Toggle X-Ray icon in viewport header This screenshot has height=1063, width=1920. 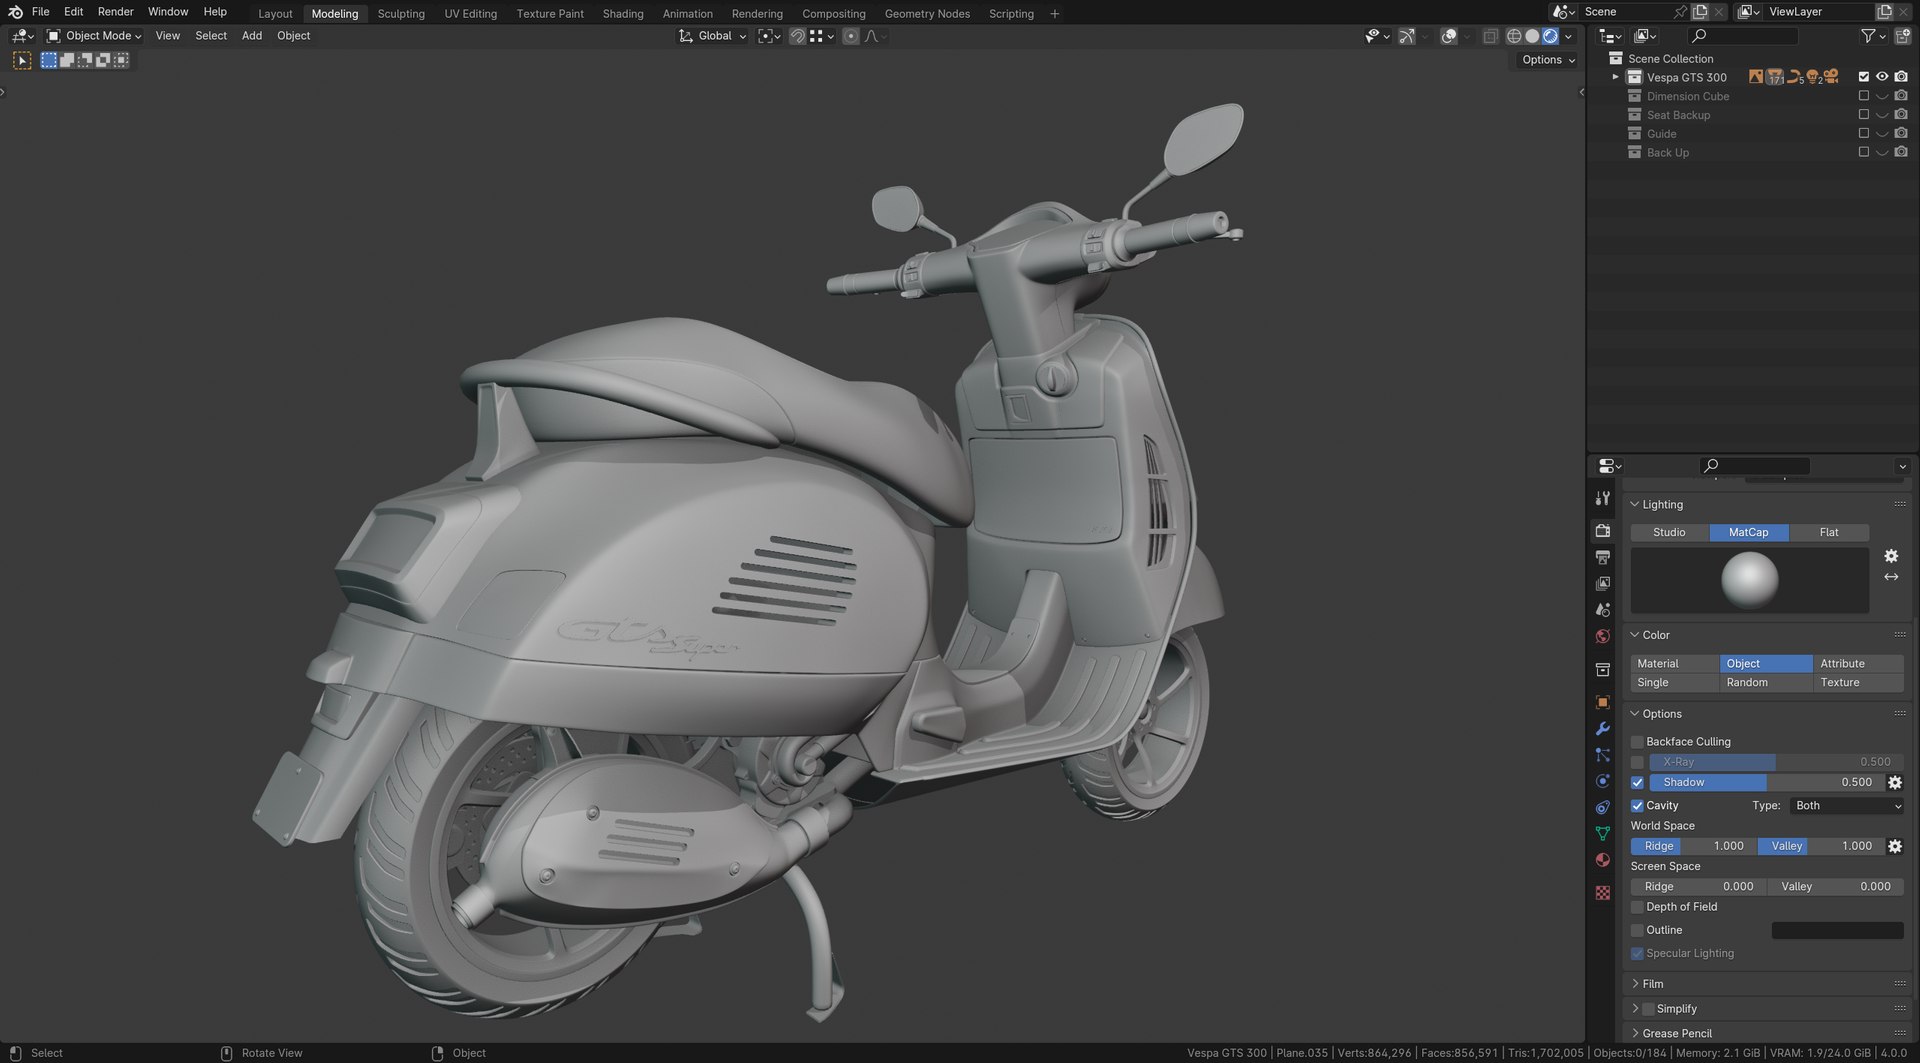click(1490, 36)
